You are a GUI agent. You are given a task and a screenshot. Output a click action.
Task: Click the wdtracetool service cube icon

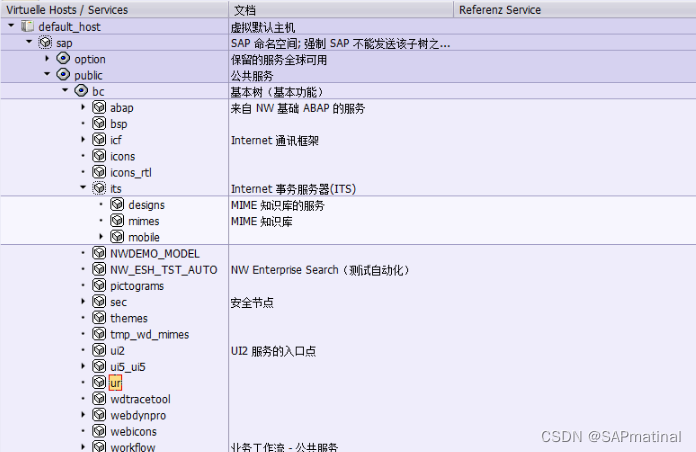pyautogui.click(x=99, y=398)
